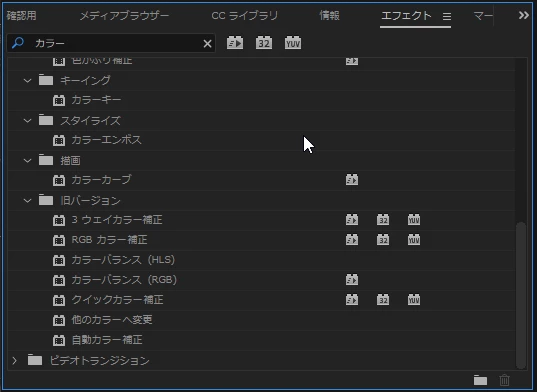Collapse the 旧バージョン folder
537x392 pixels.
click(x=27, y=201)
